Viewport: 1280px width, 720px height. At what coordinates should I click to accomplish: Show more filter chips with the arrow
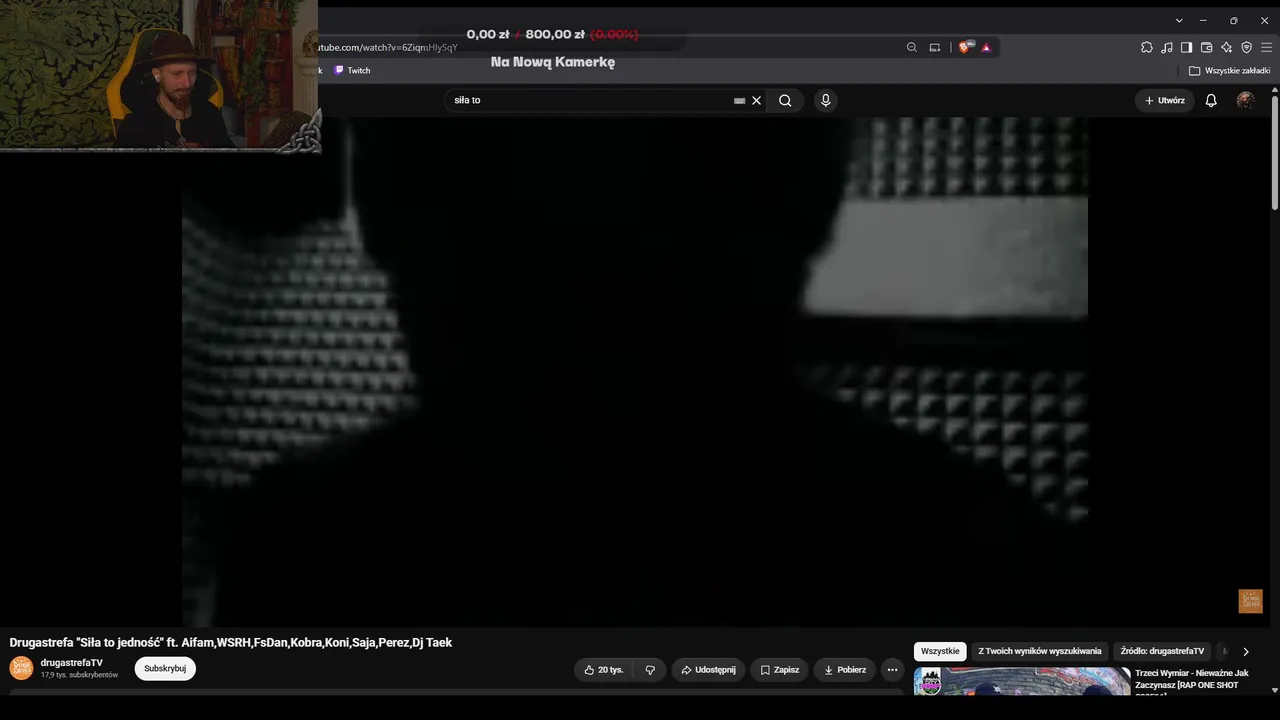pos(1245,651)
